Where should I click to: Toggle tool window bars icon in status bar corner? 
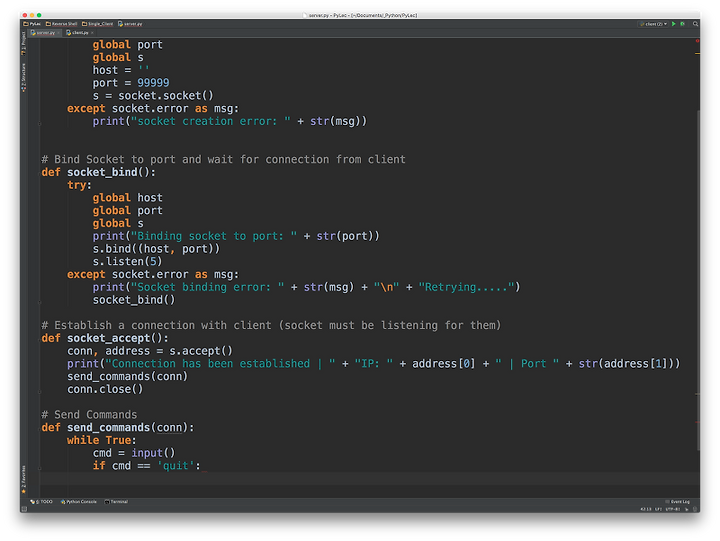click(24, 509)
